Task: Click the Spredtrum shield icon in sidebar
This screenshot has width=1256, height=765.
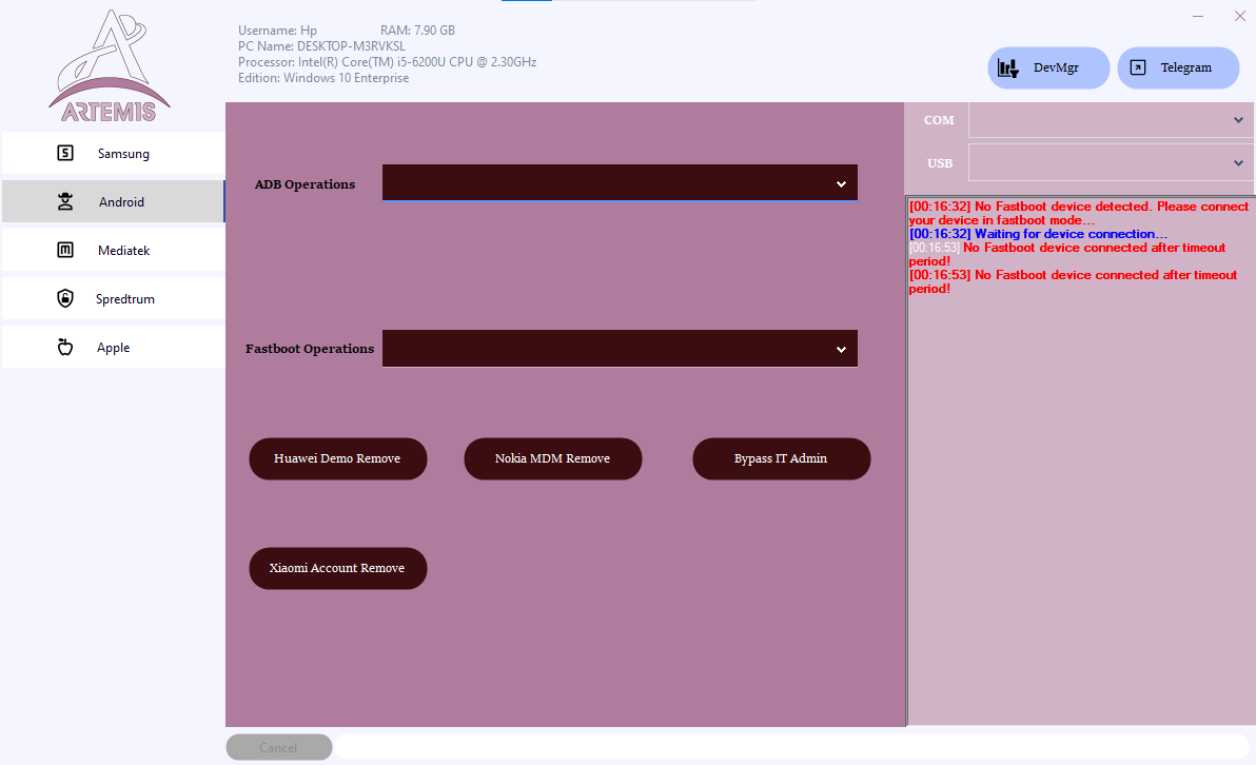Action: pos(65,298)
